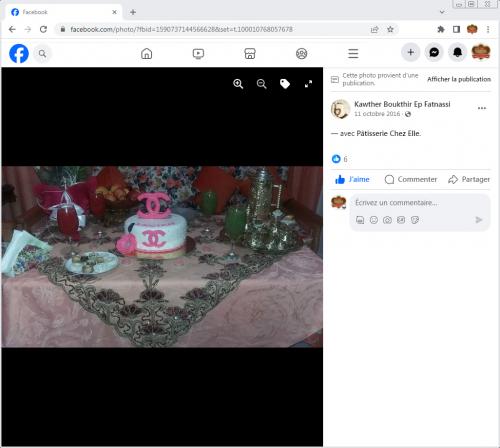The height and width of the screenshot is (448, 500).
Task: Open Kawther Boukthir Ep Fatnassi profile
Action: click(402, 104)
